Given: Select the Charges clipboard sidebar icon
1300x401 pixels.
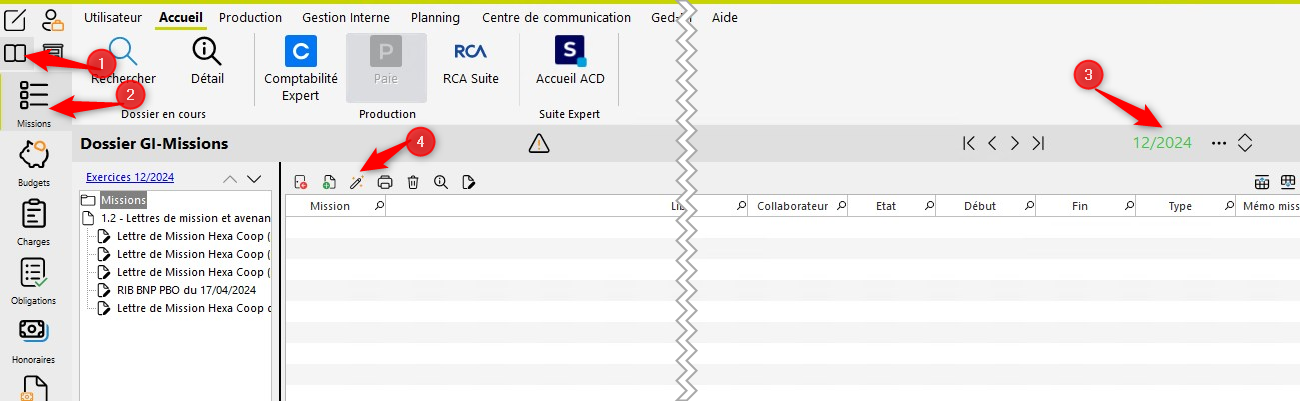Looking at the screenshot, I should pyautogui.click(x=34, y=221).
